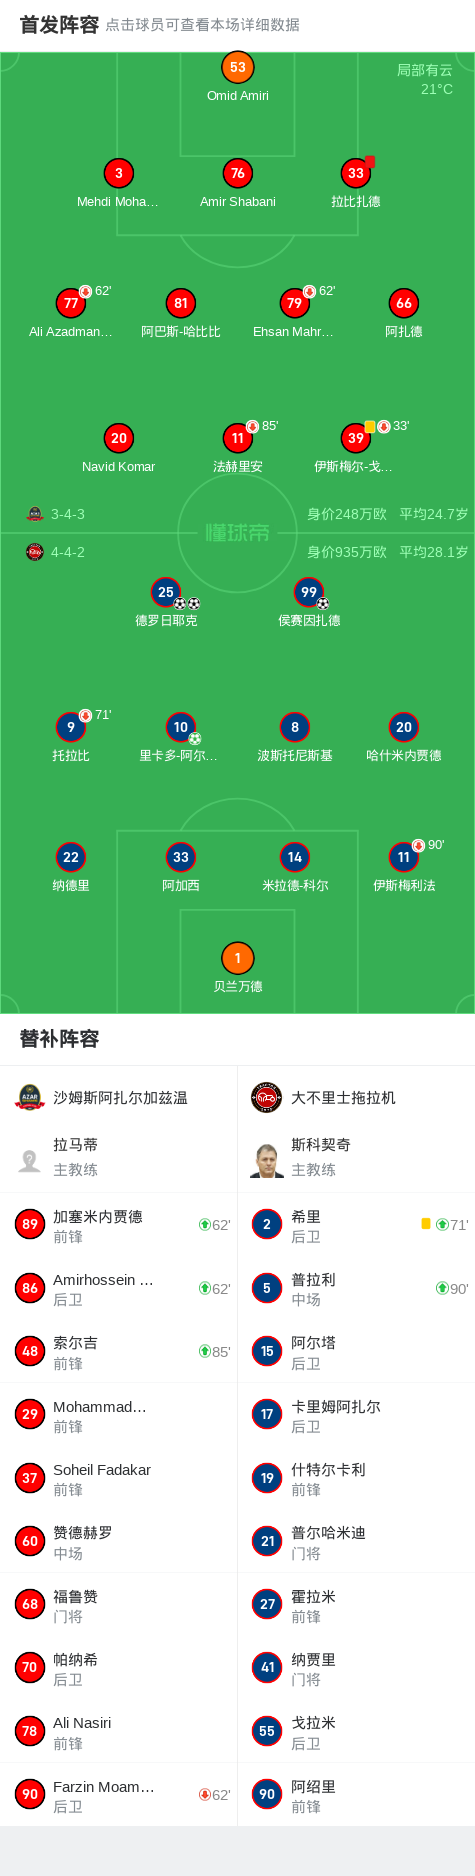
Task: Open goalkeeper 贝兰万德 number 1 badge
Action: [x=237, y=958]
